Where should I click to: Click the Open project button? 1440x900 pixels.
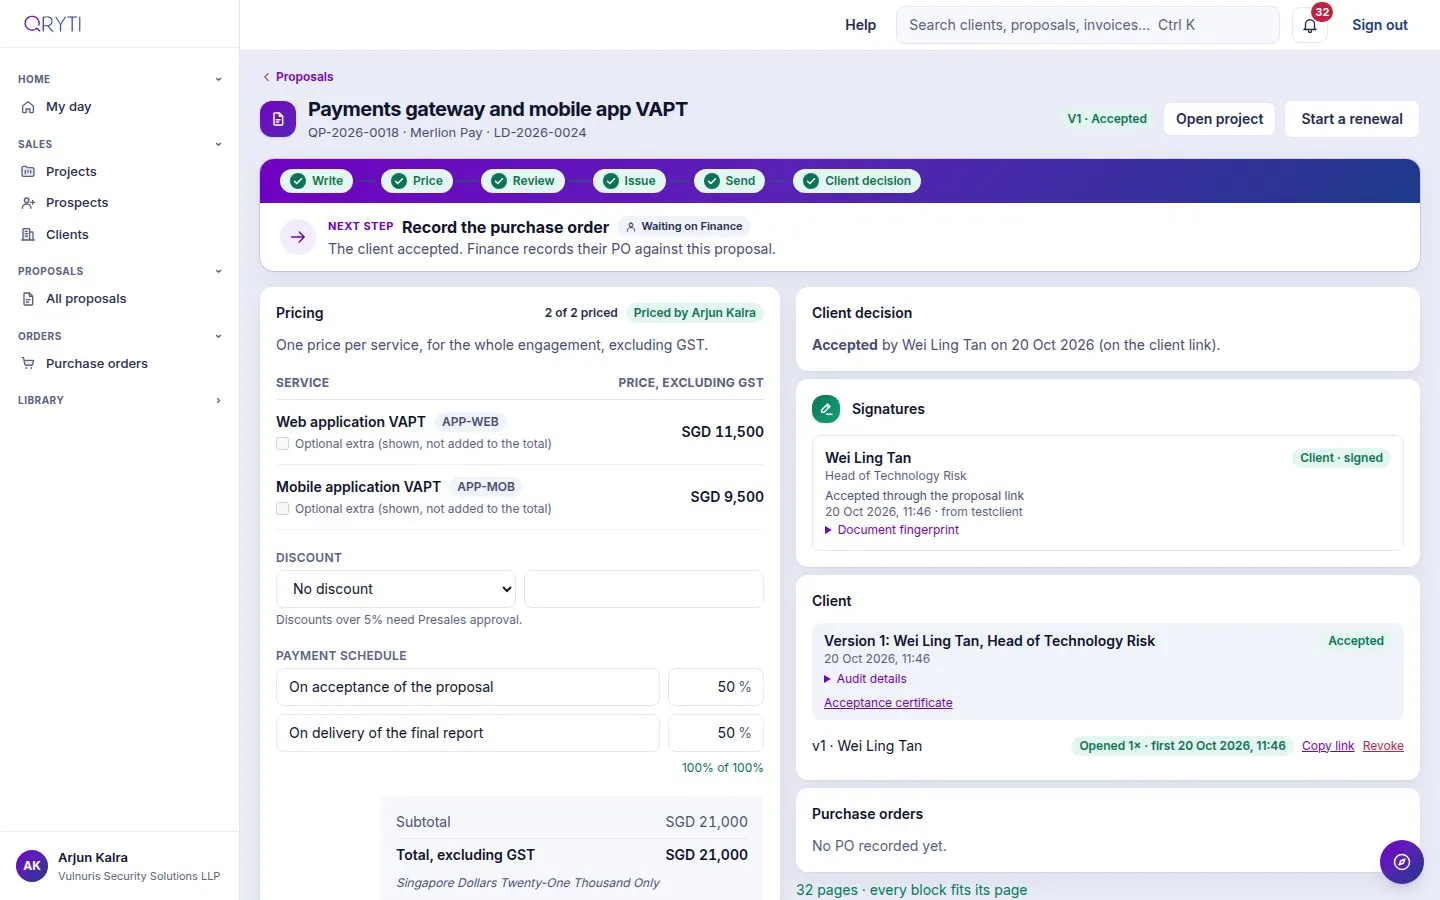[x=1219, y=119]
